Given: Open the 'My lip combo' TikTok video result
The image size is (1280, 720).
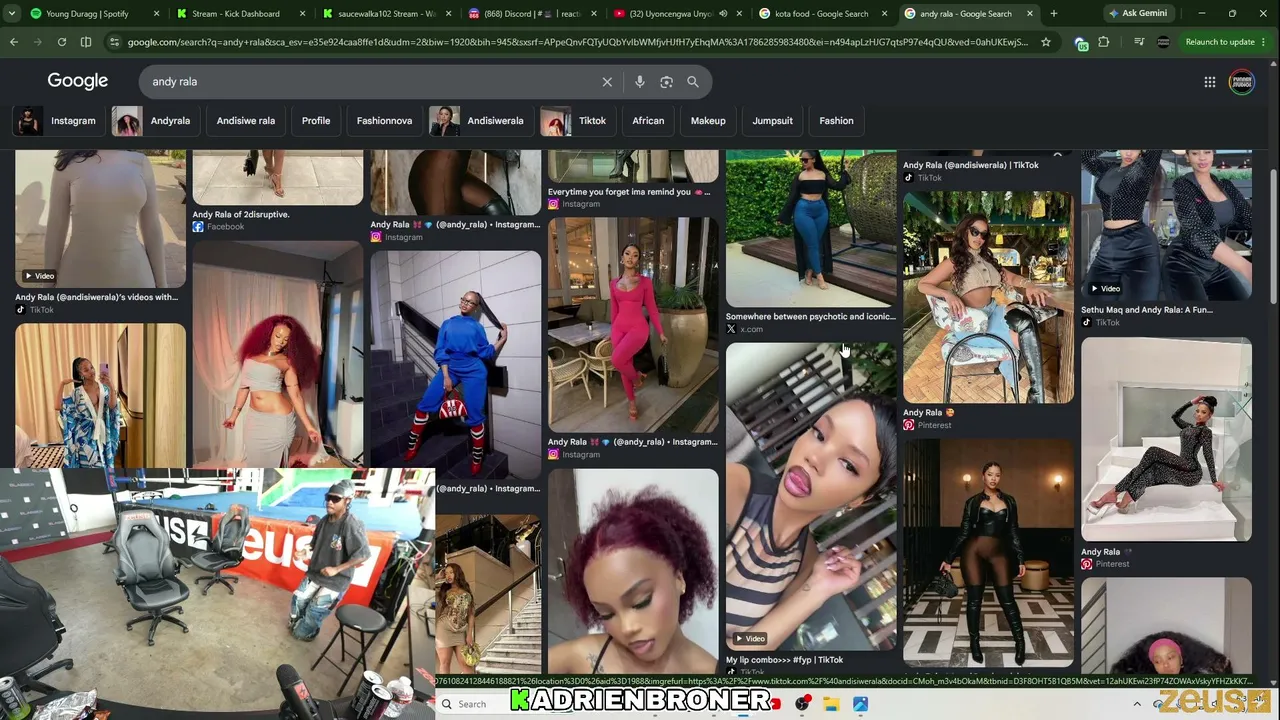Looking at the screenshot, I should (x=811, y=496).
